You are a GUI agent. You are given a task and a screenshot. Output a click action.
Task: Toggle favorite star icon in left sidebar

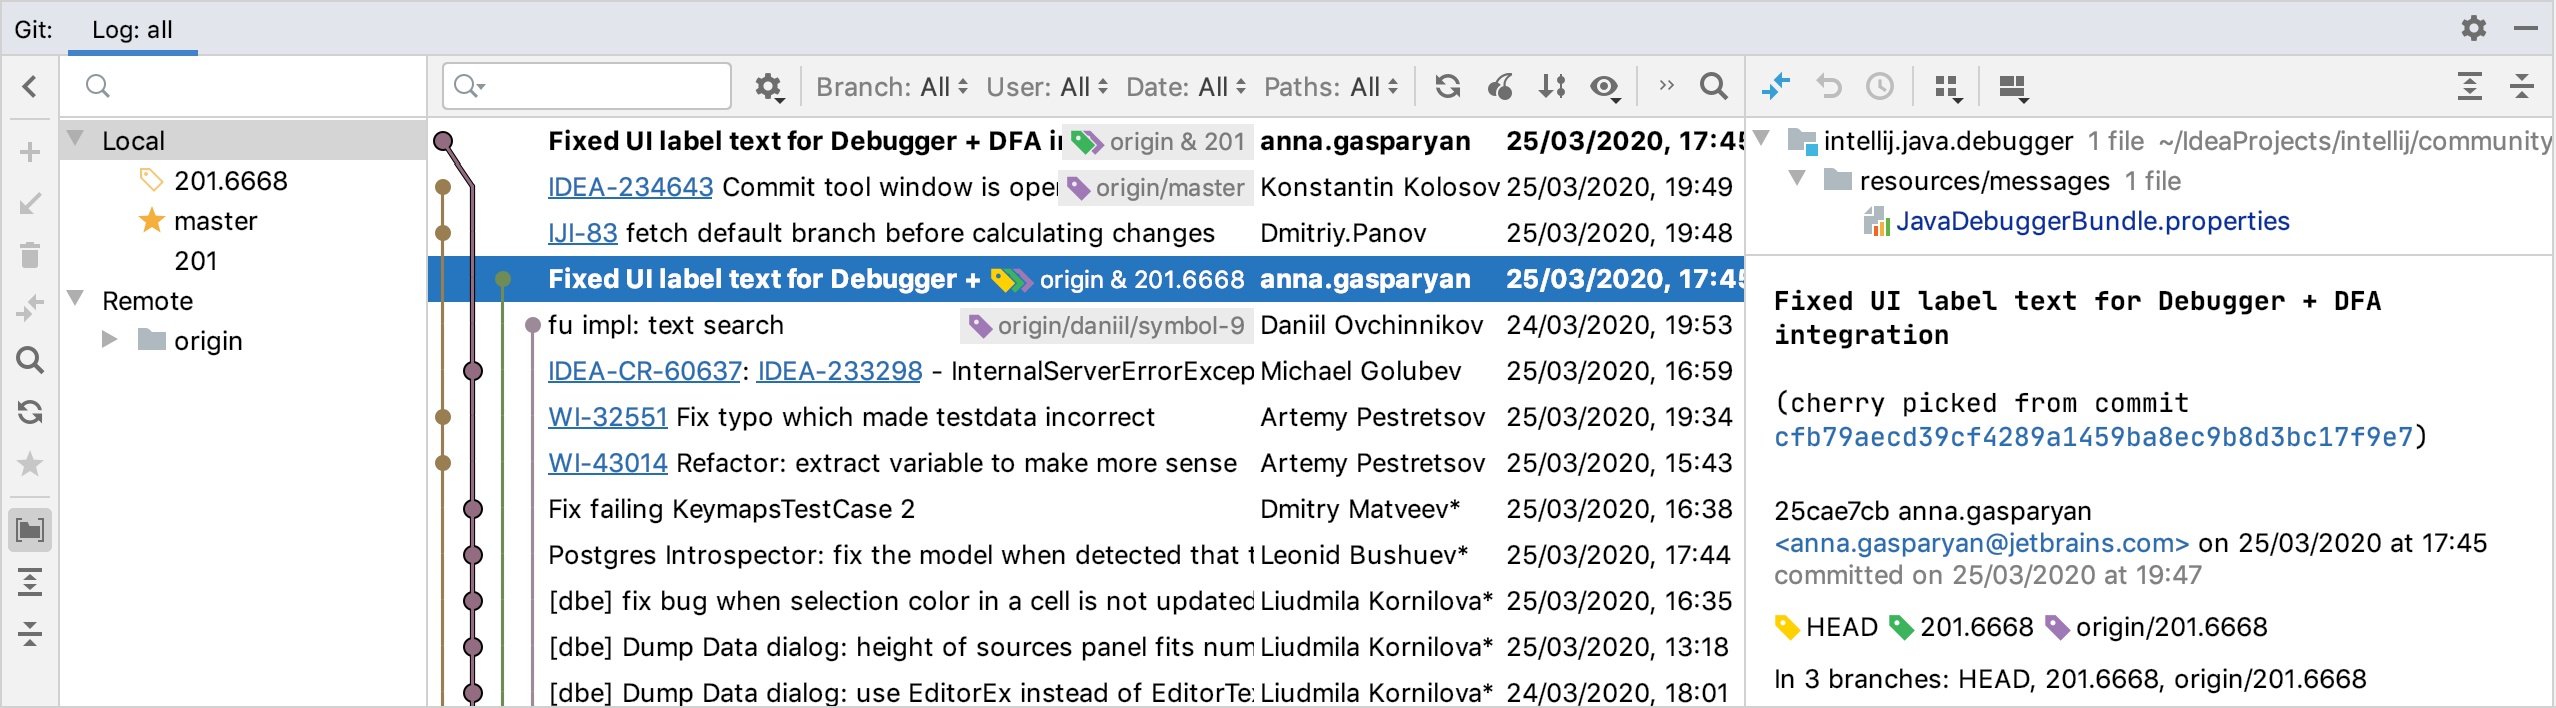30,464
